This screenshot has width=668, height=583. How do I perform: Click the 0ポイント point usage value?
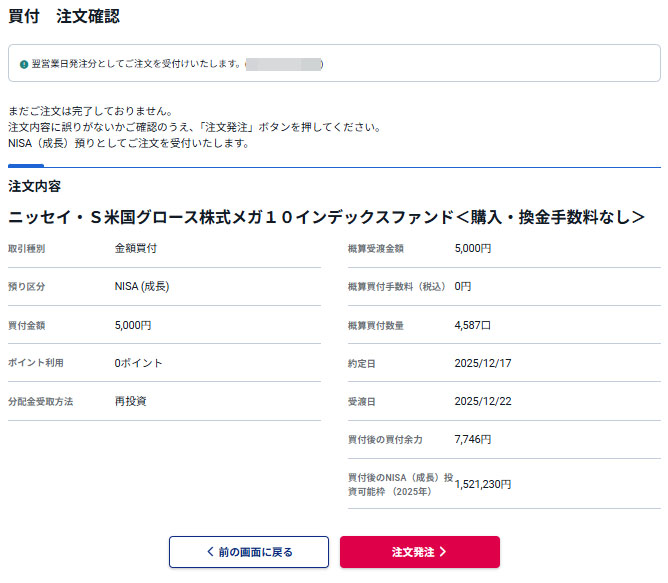click(138, 363)
